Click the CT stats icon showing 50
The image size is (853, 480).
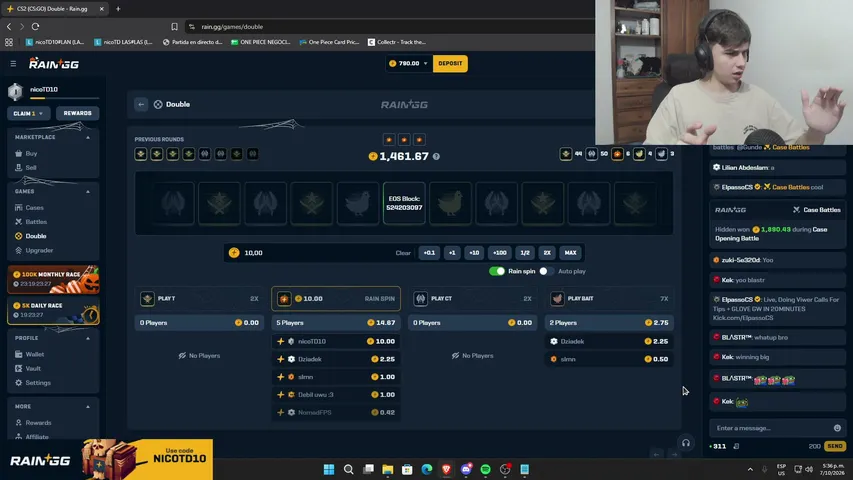(591, 154)
